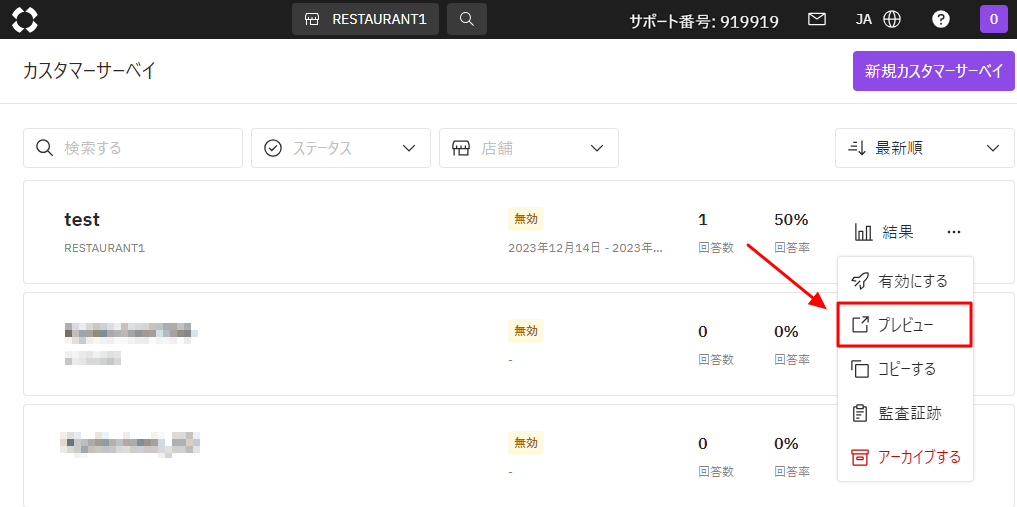Choose プレビュー from the context menu

click(905, 325)
